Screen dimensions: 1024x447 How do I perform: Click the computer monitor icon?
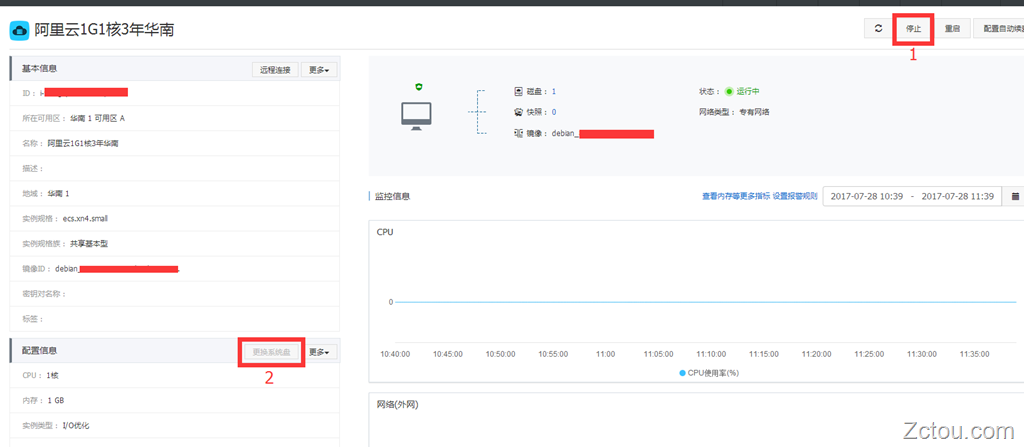(416, 116)
